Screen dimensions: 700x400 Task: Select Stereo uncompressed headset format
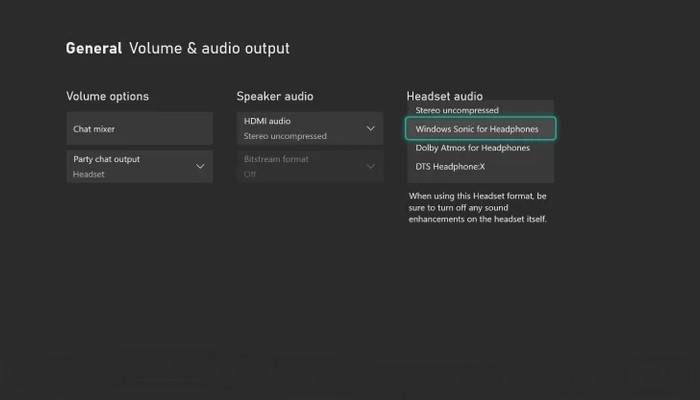[x=480, y=110]
